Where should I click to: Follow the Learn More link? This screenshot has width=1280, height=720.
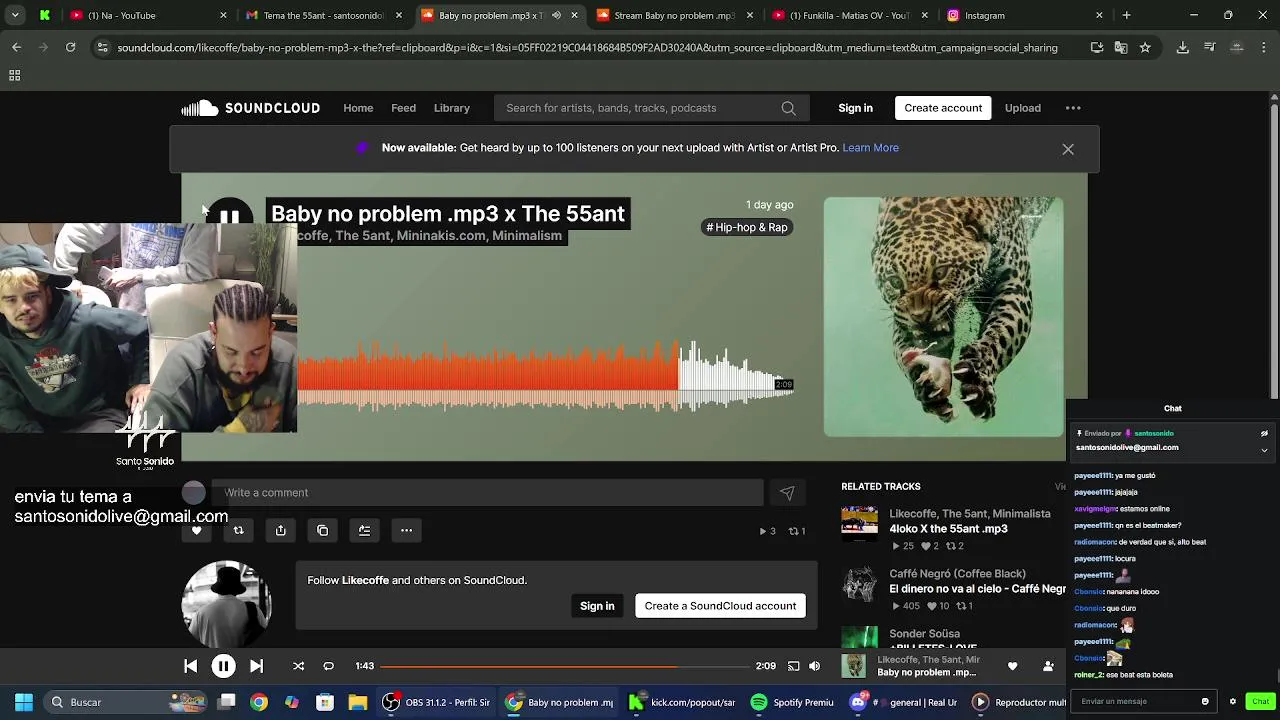click(870, 148)
